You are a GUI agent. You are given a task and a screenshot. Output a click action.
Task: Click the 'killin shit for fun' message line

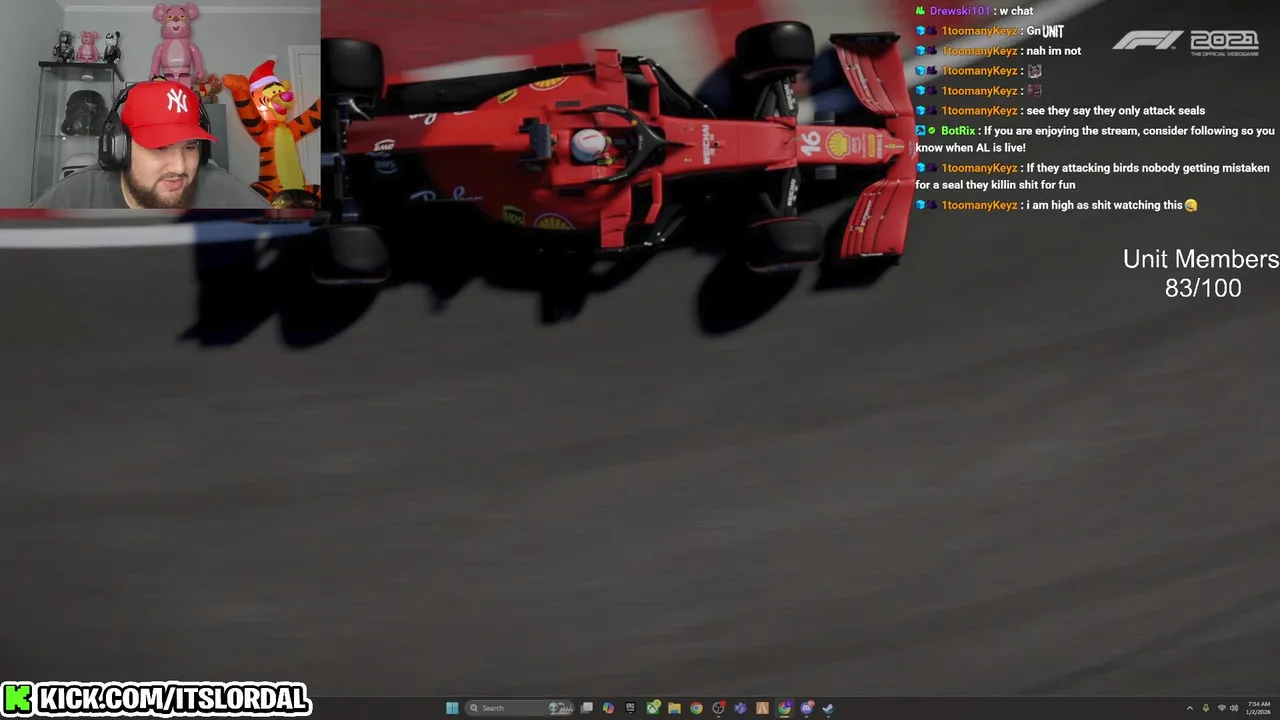(x=995, y=185)
